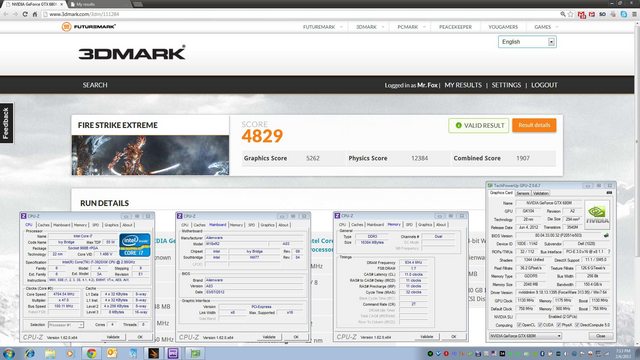Toggle the OpenCL checkbox in GPU-Z
Image resolution: width=640 pixels, height=360 pixels.
pos(519,325)
